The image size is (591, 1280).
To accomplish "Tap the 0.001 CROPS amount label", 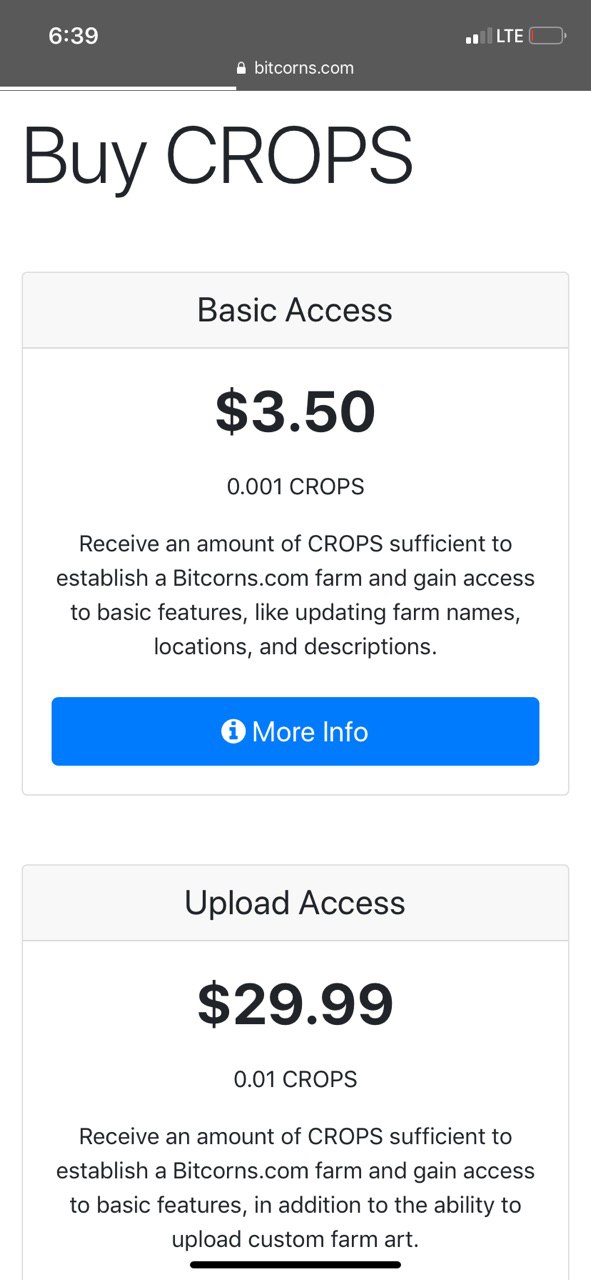I will pyautogui.click(x=295, y=487).
